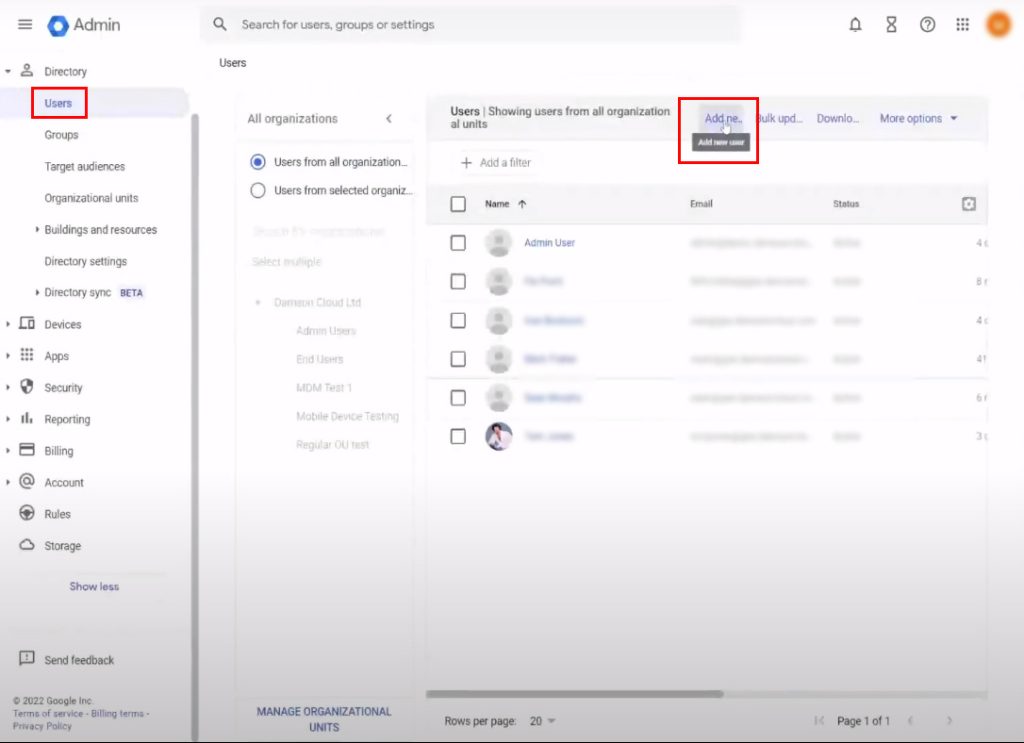This screenshot has height=743, width=1024.
Task: Open the account profile avatar
Action: [x=999, y=25]
